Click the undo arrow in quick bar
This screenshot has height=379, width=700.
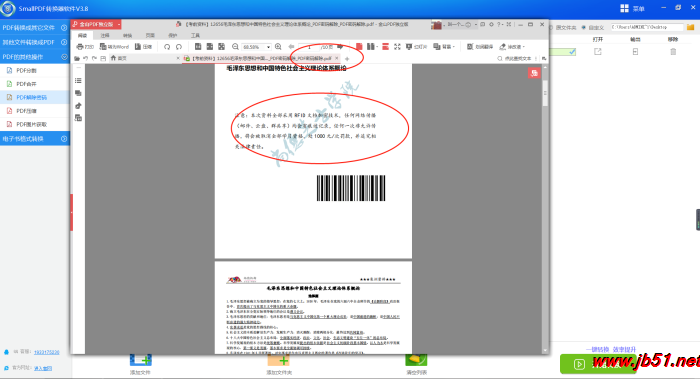pos(85,58)
